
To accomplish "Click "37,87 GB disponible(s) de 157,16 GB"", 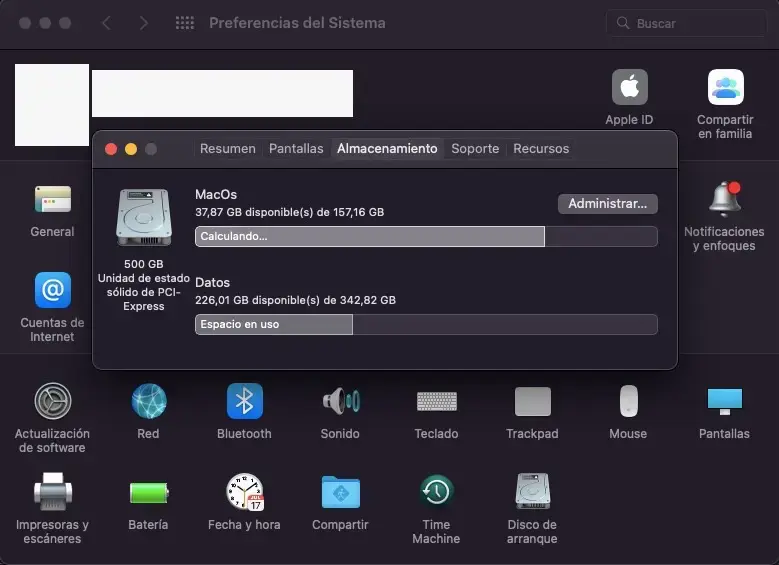I will [x=290, y=212].
